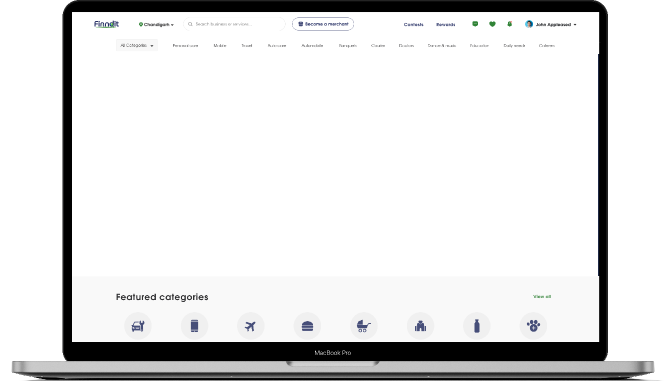Select the baby stroller featured category icon
This screenshot has height=381, width=666.
364,326
